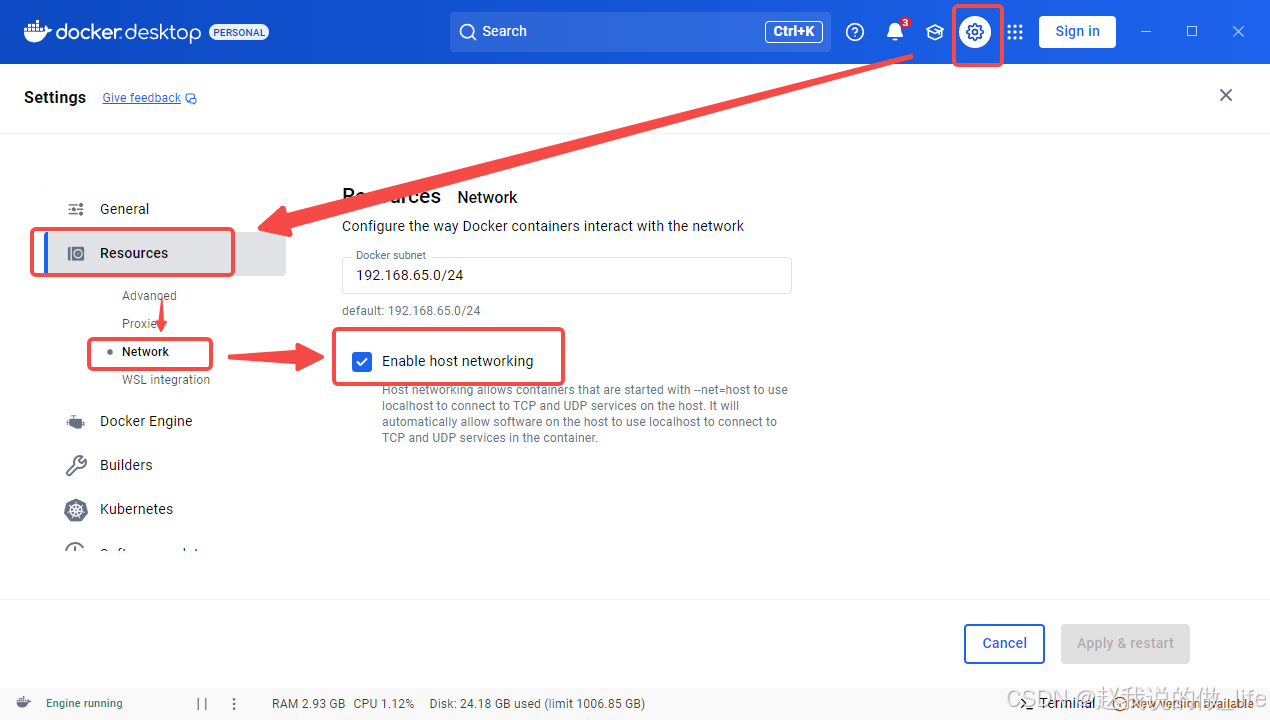Viewport: 1270px width, 720px height.
Task: Toggle the Enable host networking checkbox
Action: [x=362, y=361]
